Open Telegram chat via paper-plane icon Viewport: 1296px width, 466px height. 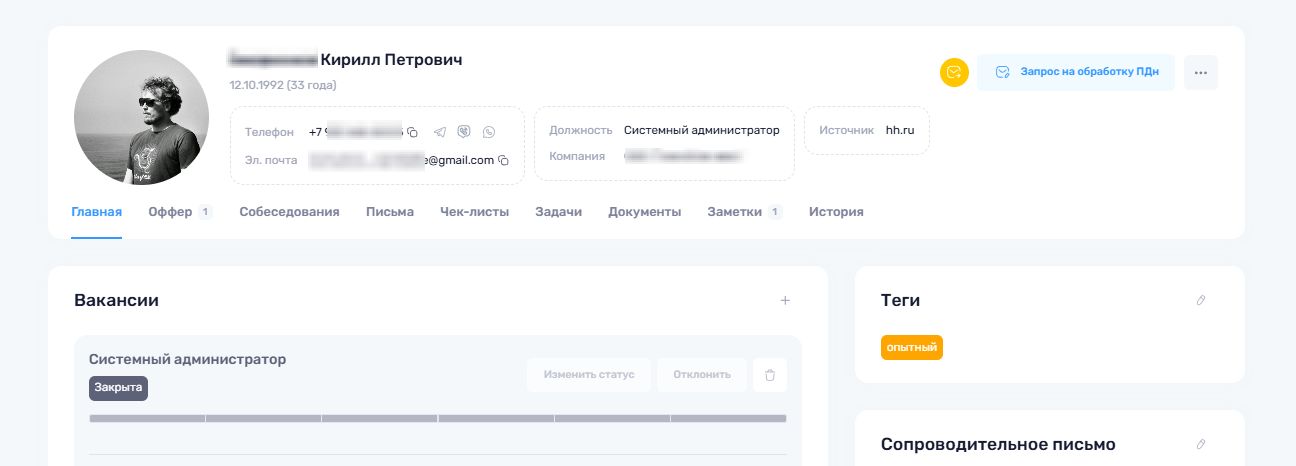click(440, 132)
